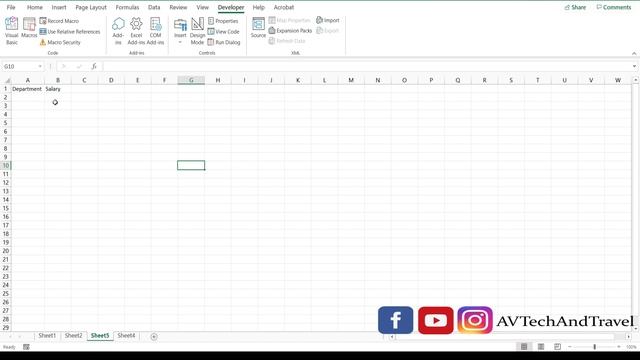Collapse the ribbon with the chevron
640x360 pixels.
pyautogui.click(x=634, y=53)
